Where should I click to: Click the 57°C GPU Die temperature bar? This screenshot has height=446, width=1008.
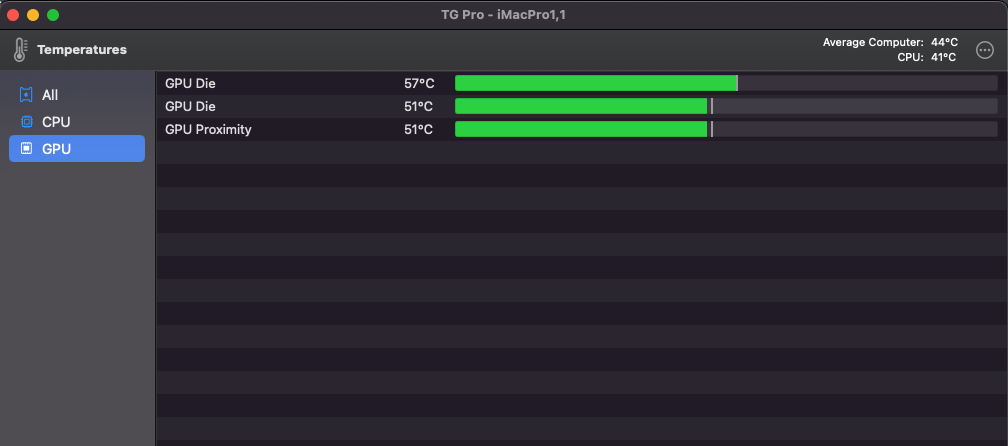point(726,83)
